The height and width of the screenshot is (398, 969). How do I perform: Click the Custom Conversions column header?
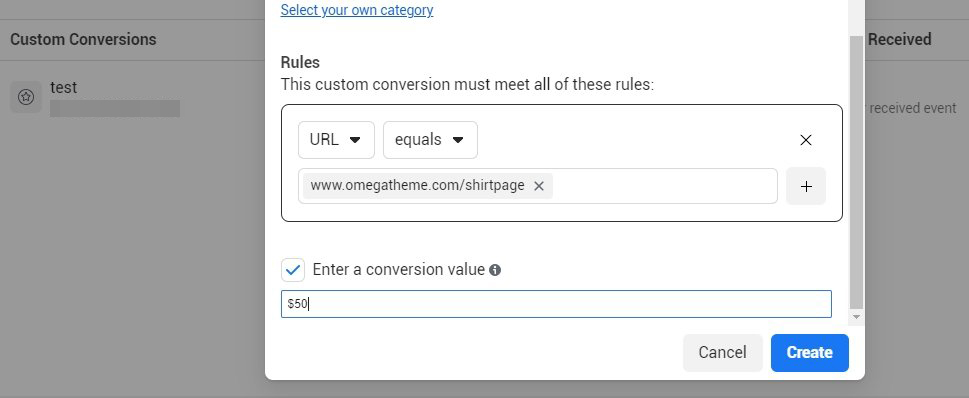click(x=83, y=40)
